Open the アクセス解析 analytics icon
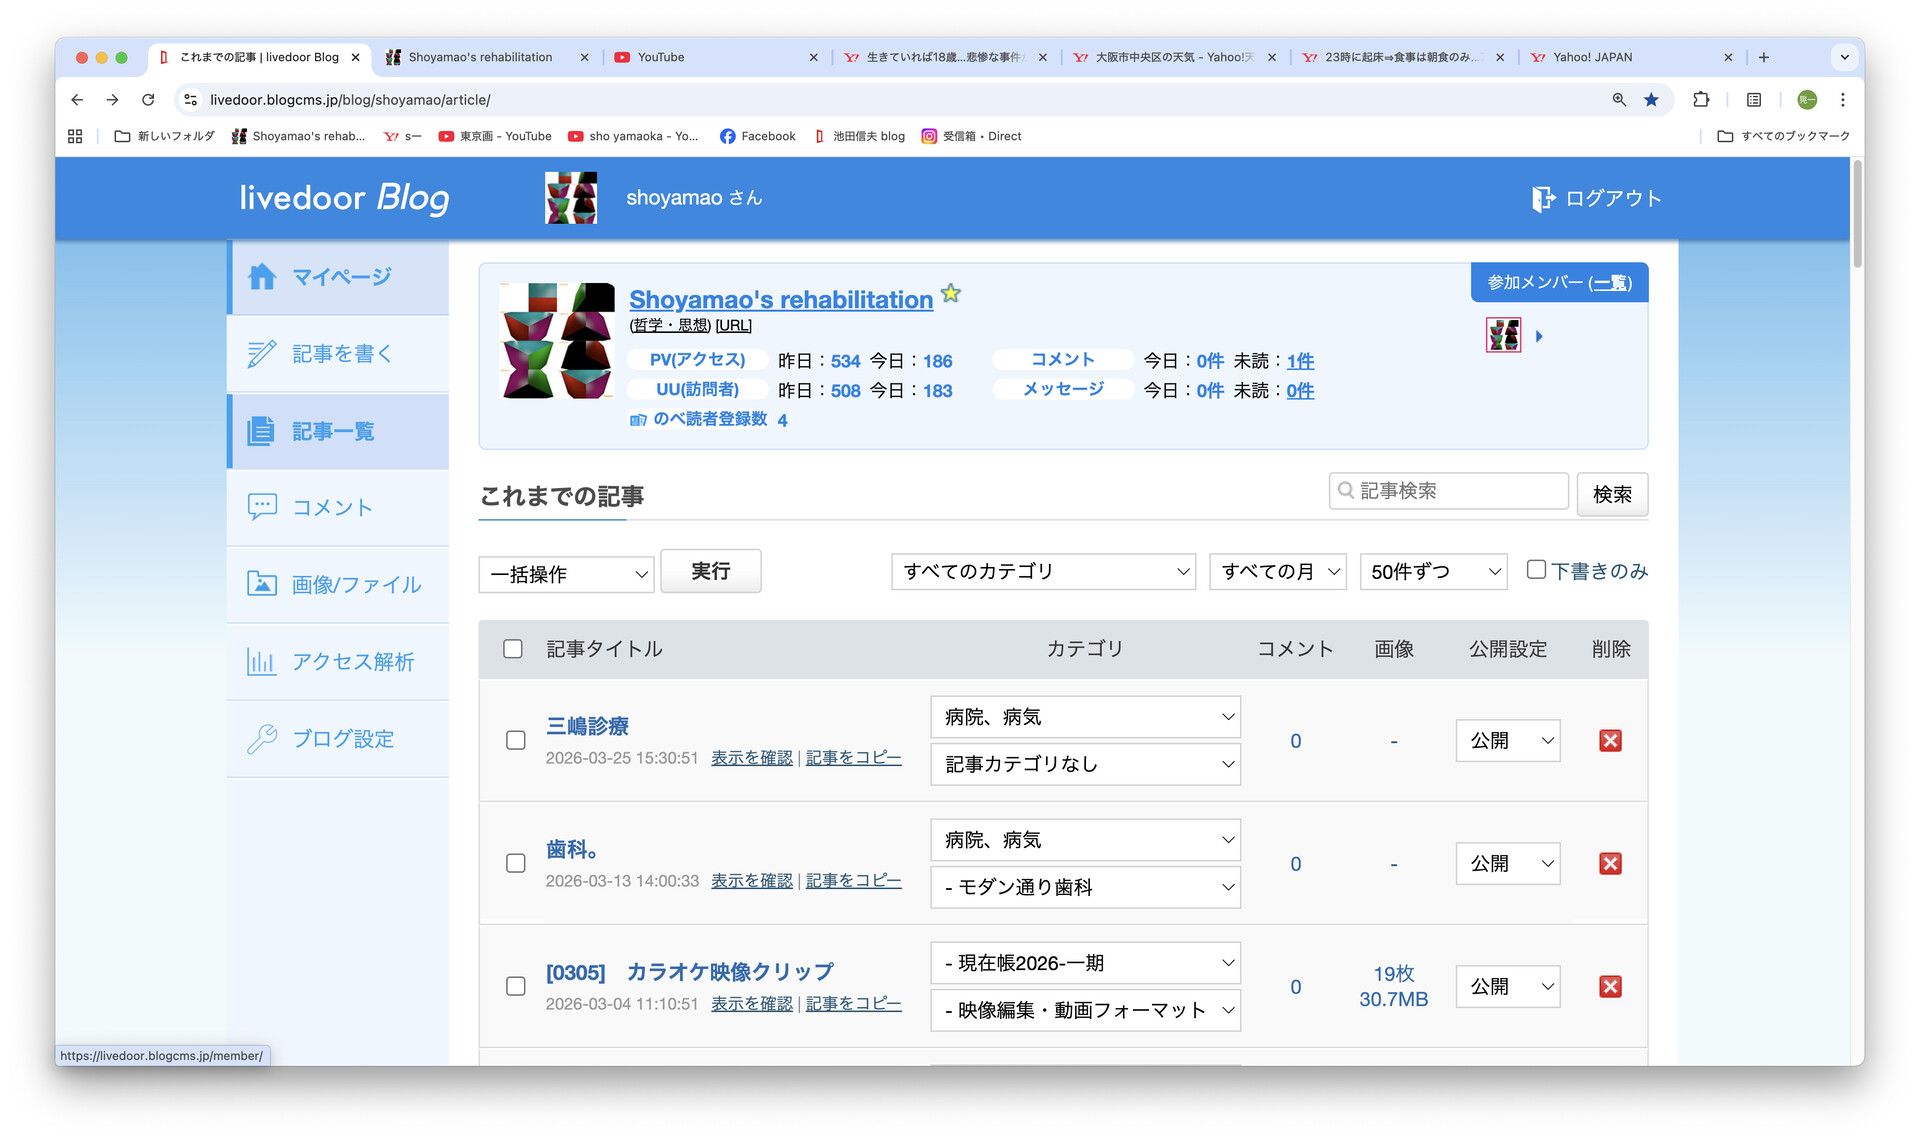Image resolution: width=1920 pixels, height=1139 pixels. (262, 661)
